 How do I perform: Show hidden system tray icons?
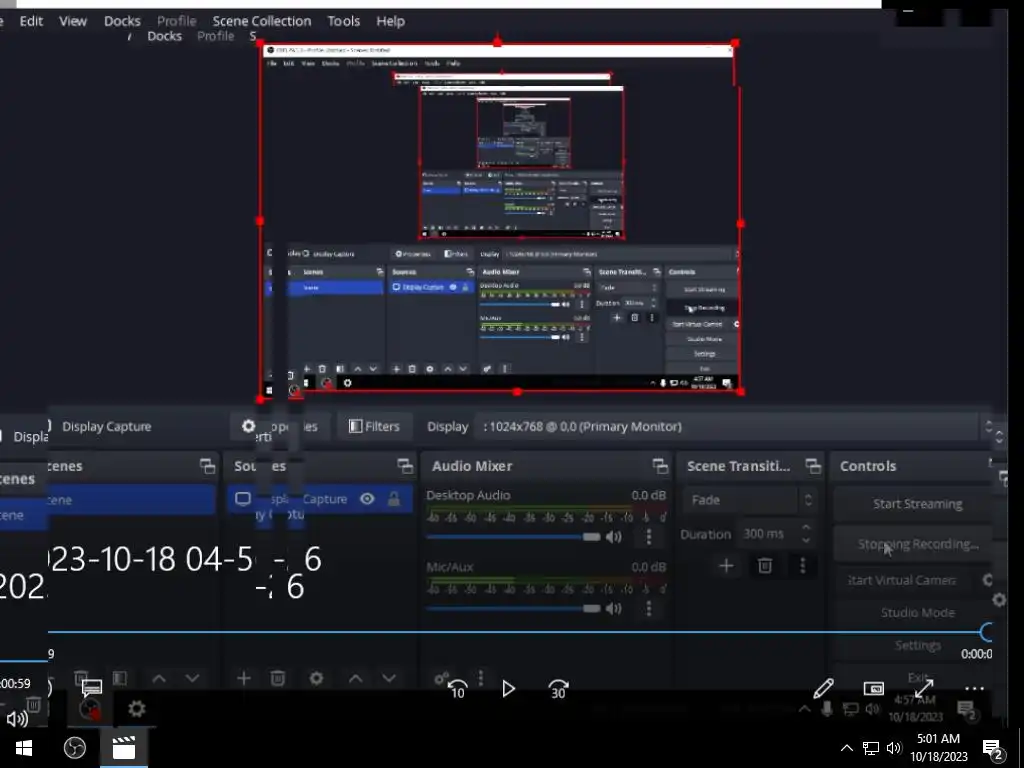click(846, 748)
